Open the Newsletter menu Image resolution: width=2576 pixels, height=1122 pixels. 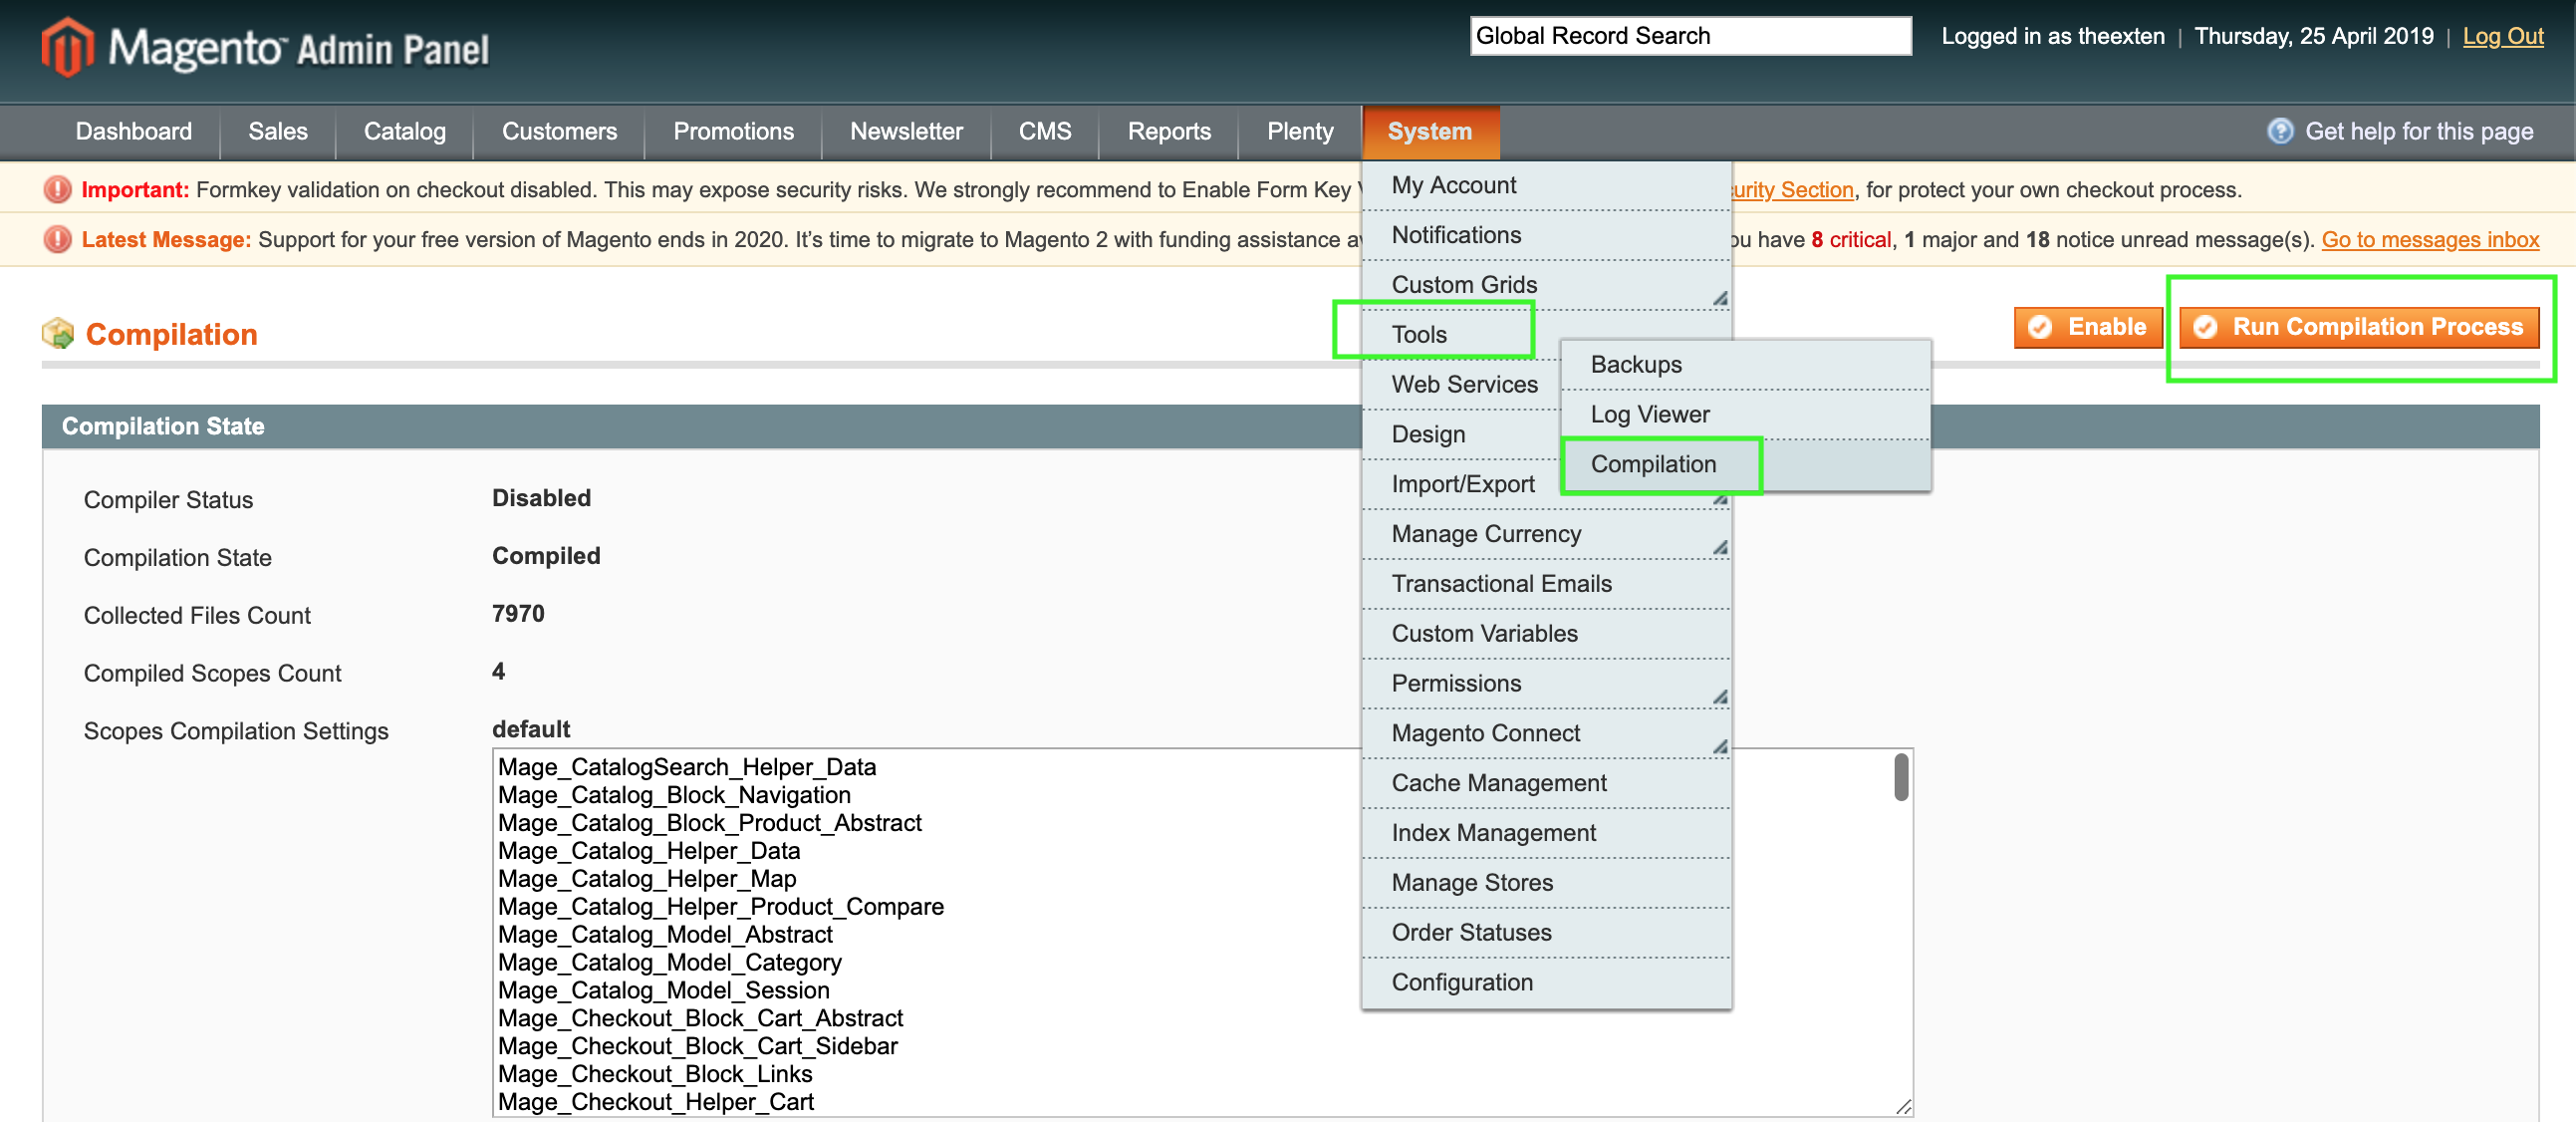click(x=906, y=131)
